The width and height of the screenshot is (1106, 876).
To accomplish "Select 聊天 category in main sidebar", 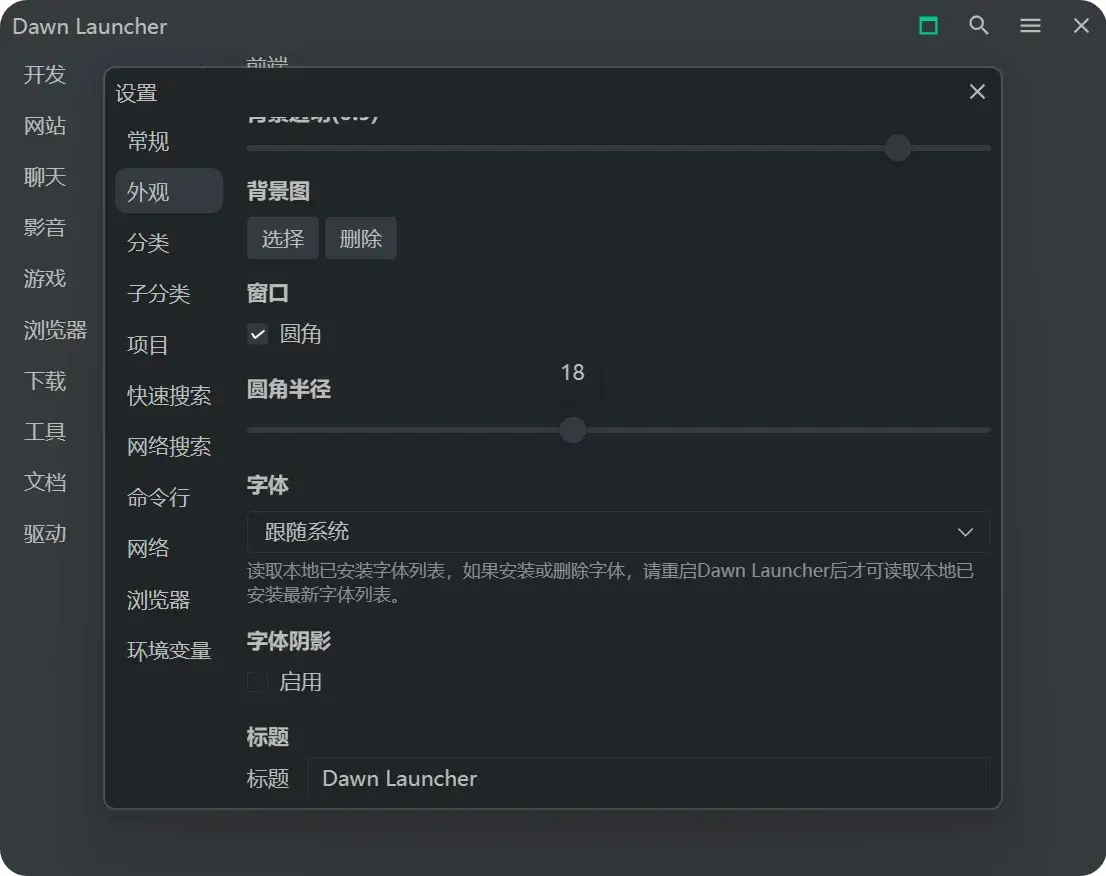I will [x=44, y=176].
